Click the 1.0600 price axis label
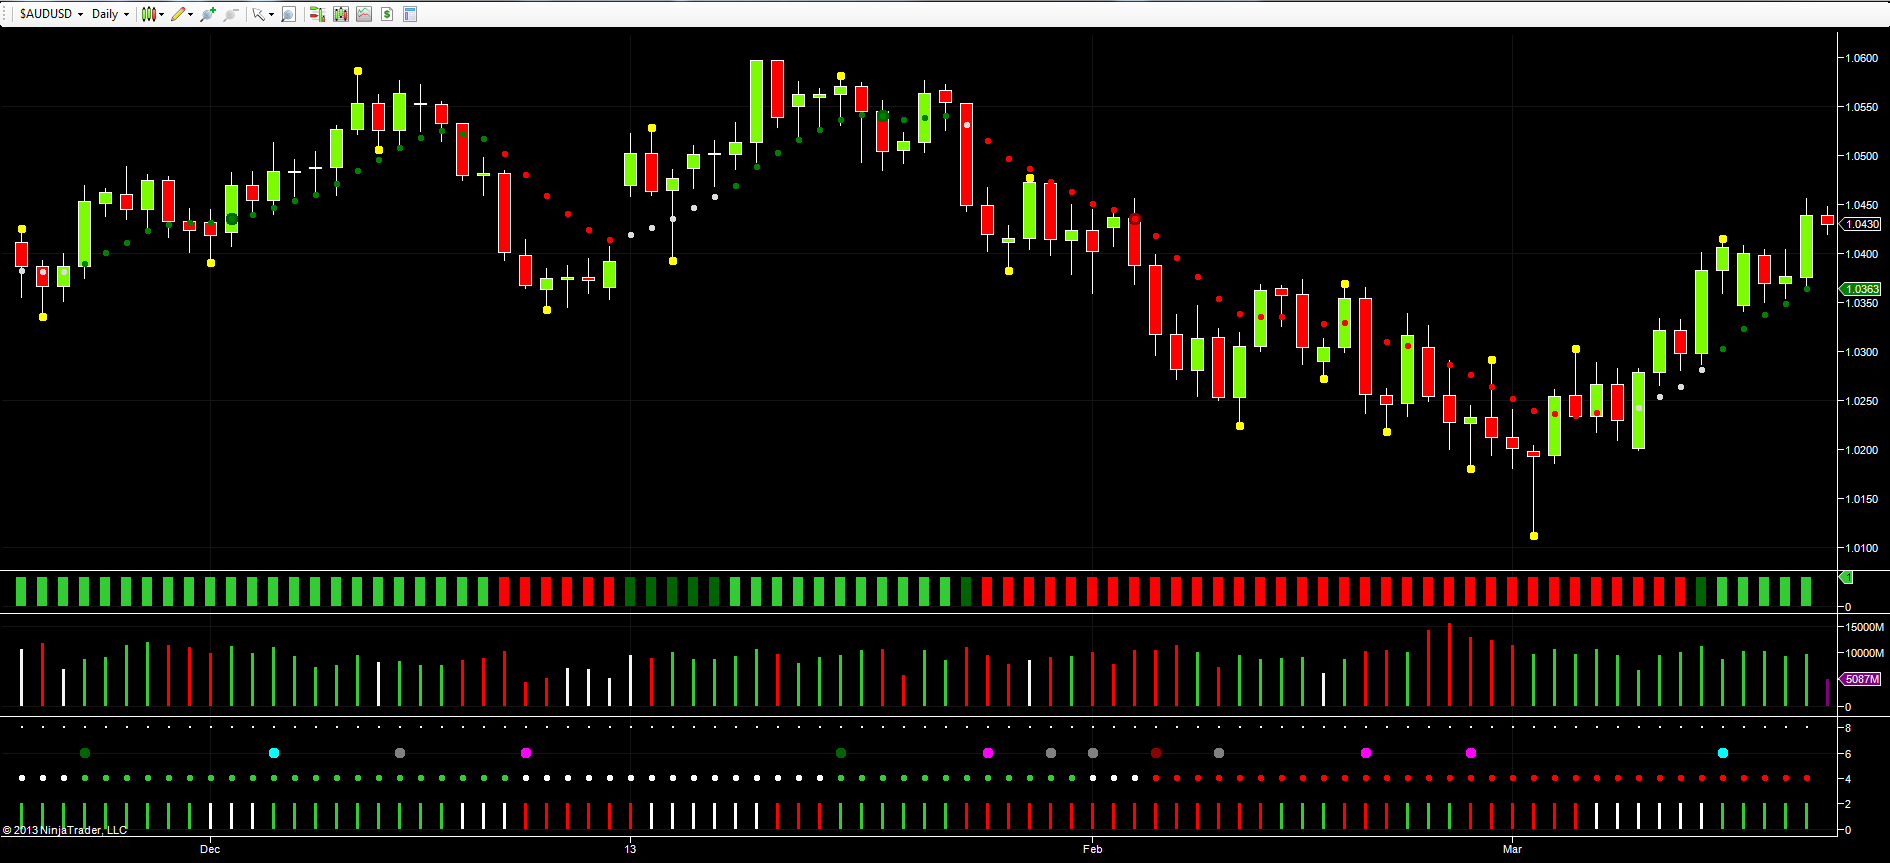The width and height of the screenshot is (1890, 863). 1862,58
